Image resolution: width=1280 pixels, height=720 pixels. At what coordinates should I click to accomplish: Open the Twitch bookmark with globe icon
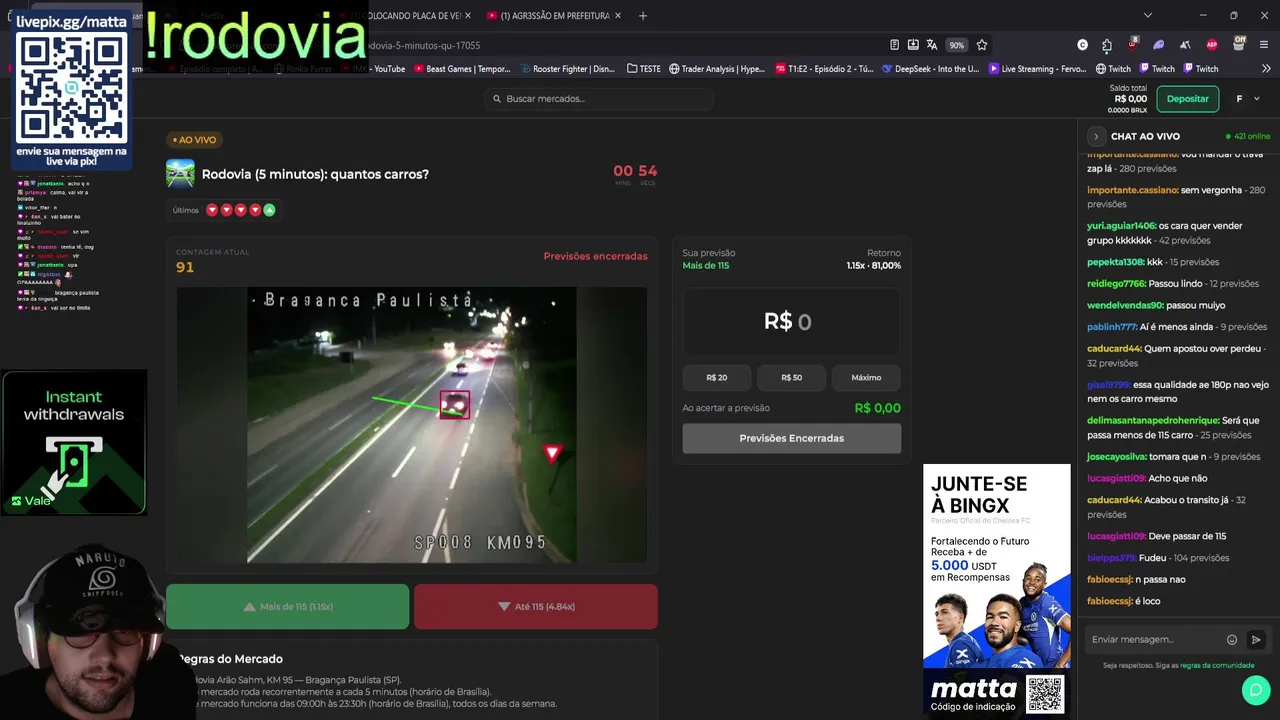tap(1113, 69)
